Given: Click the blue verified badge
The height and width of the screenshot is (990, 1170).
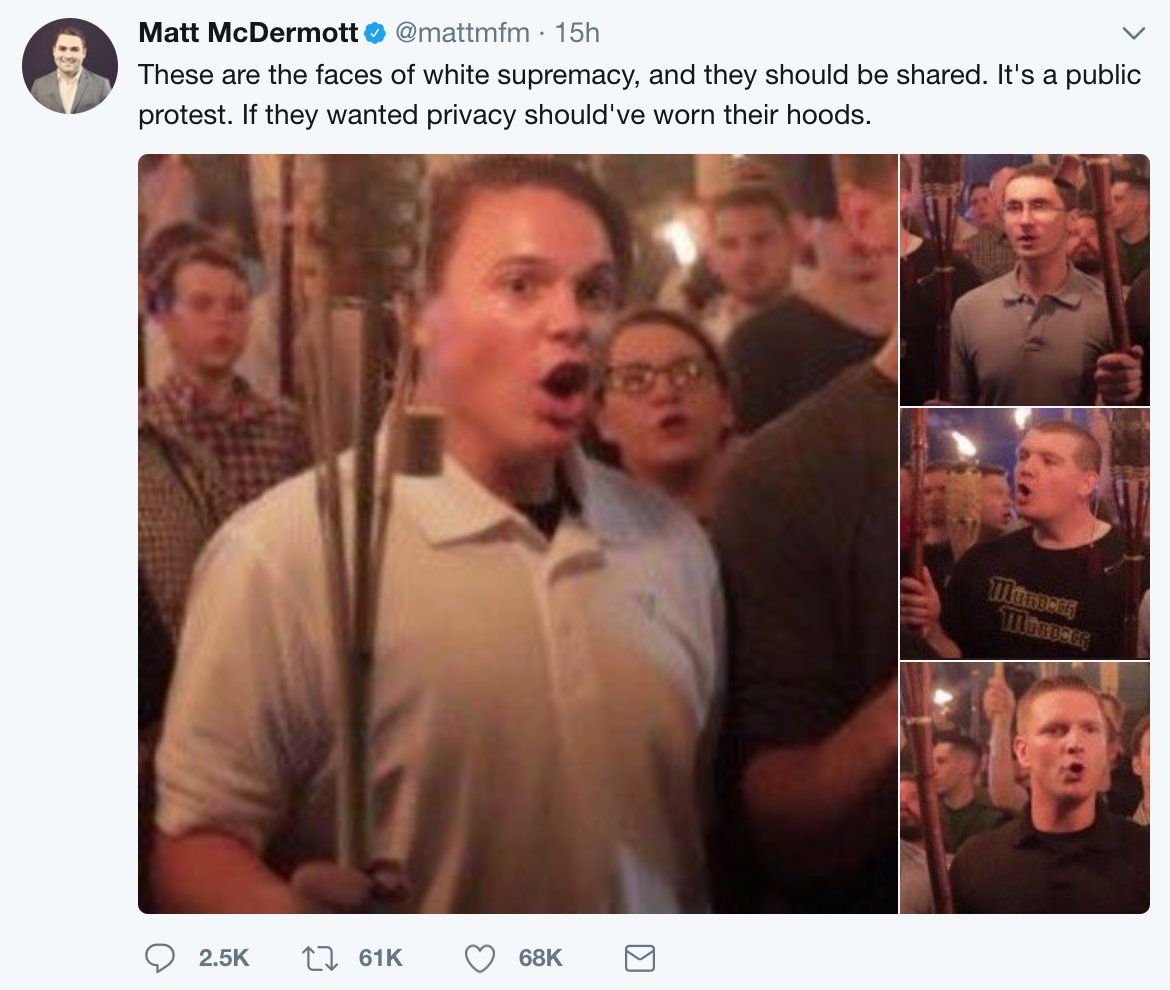Looking at the screenshot, I should click(374, 33).
